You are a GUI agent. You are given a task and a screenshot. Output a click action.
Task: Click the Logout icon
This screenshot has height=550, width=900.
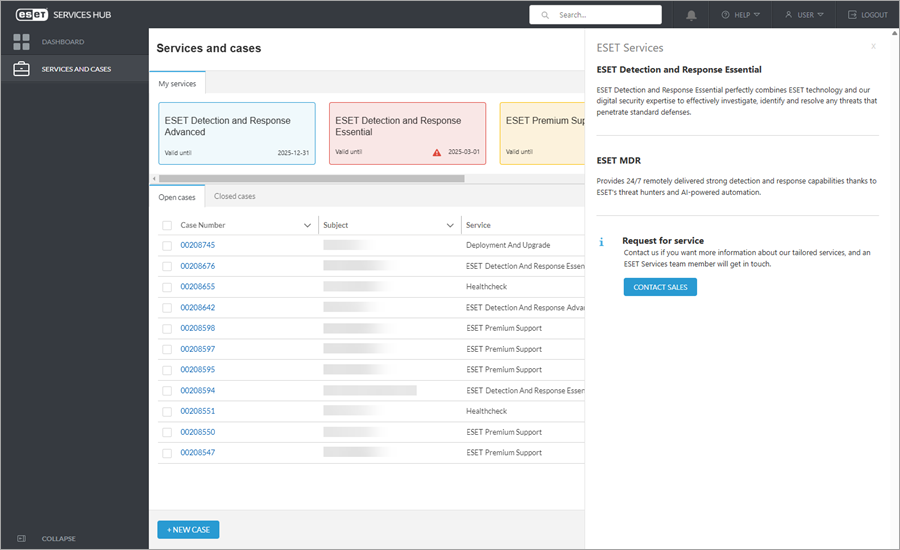point(853,15)
